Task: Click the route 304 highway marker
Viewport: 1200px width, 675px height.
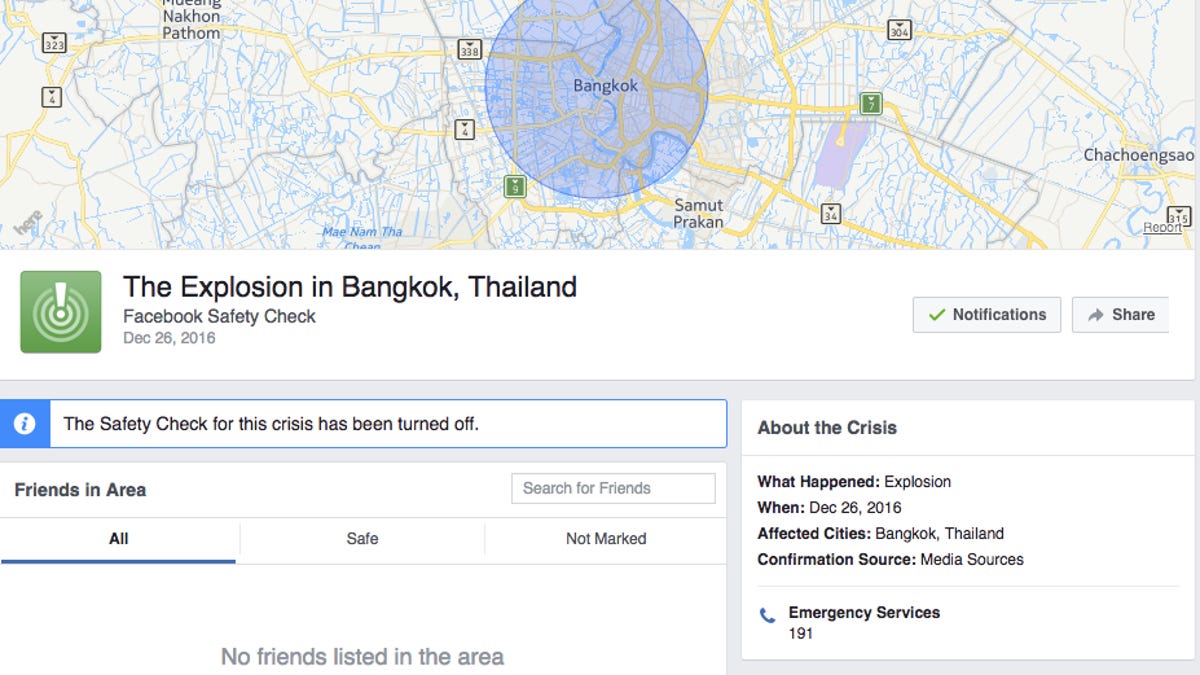Action: point(899,31)
